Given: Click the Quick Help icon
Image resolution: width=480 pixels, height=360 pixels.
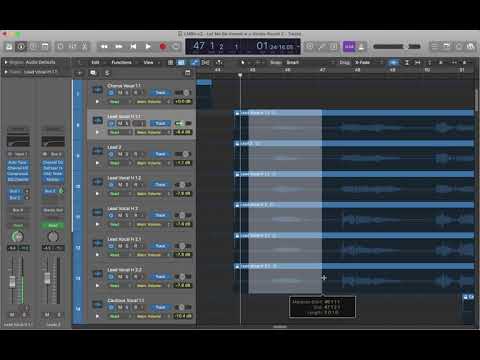Looking at the screenshot, I should pyautogui.click(x=33, y=47).
